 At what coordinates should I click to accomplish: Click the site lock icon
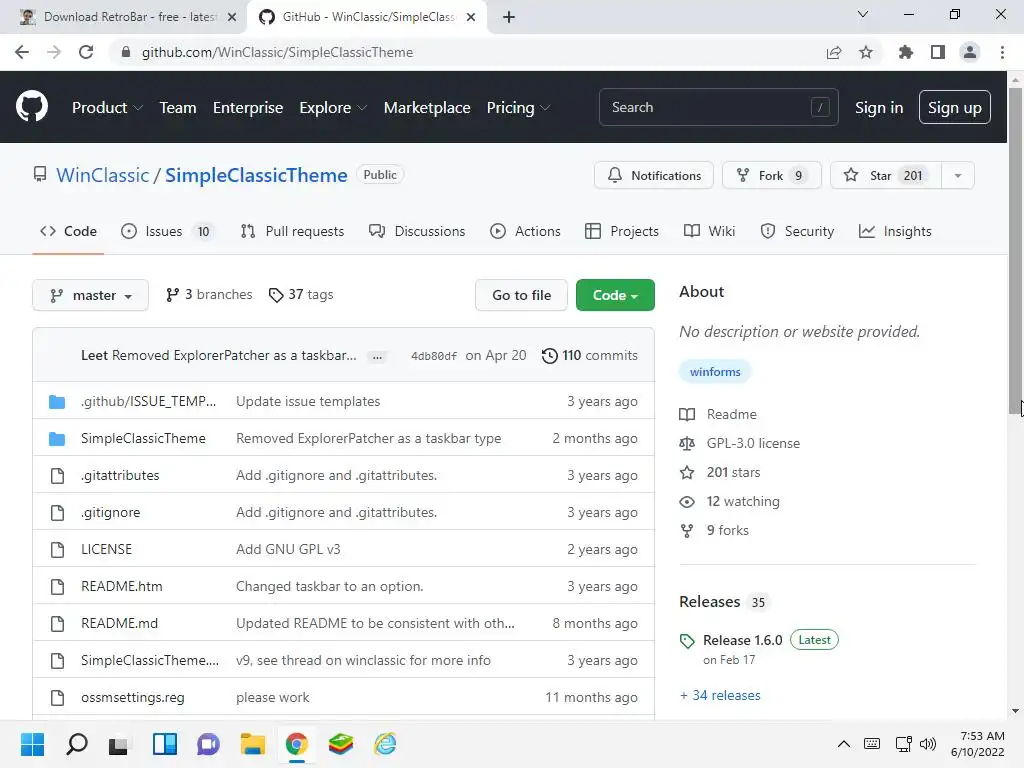click(126, 52)
